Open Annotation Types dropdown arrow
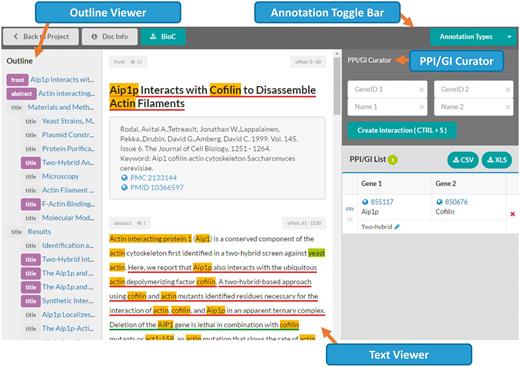This screenshot has height=367, width=520. [x=509, y=37]
